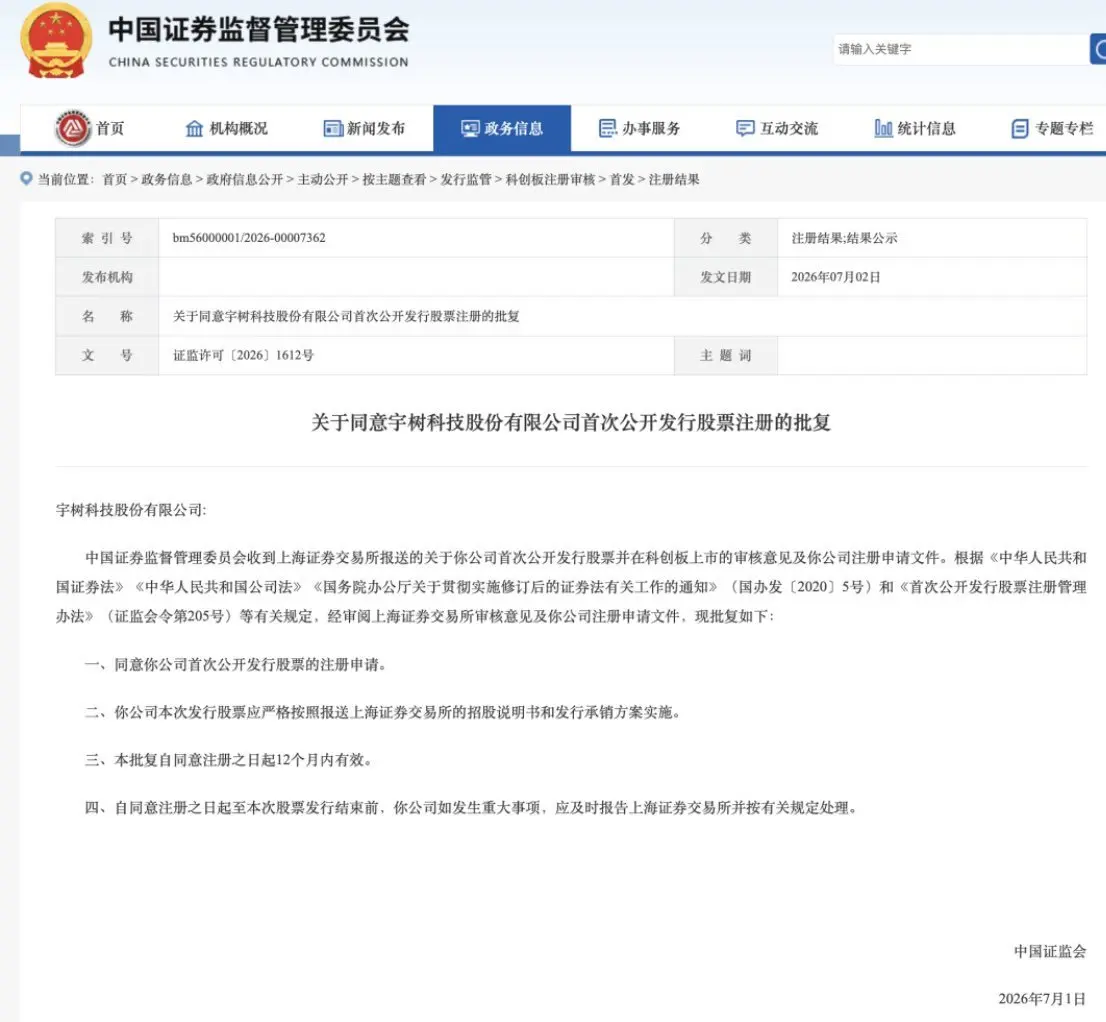Click the building icon beside 机构概况
The image size is (1106, 1022).
194,128
